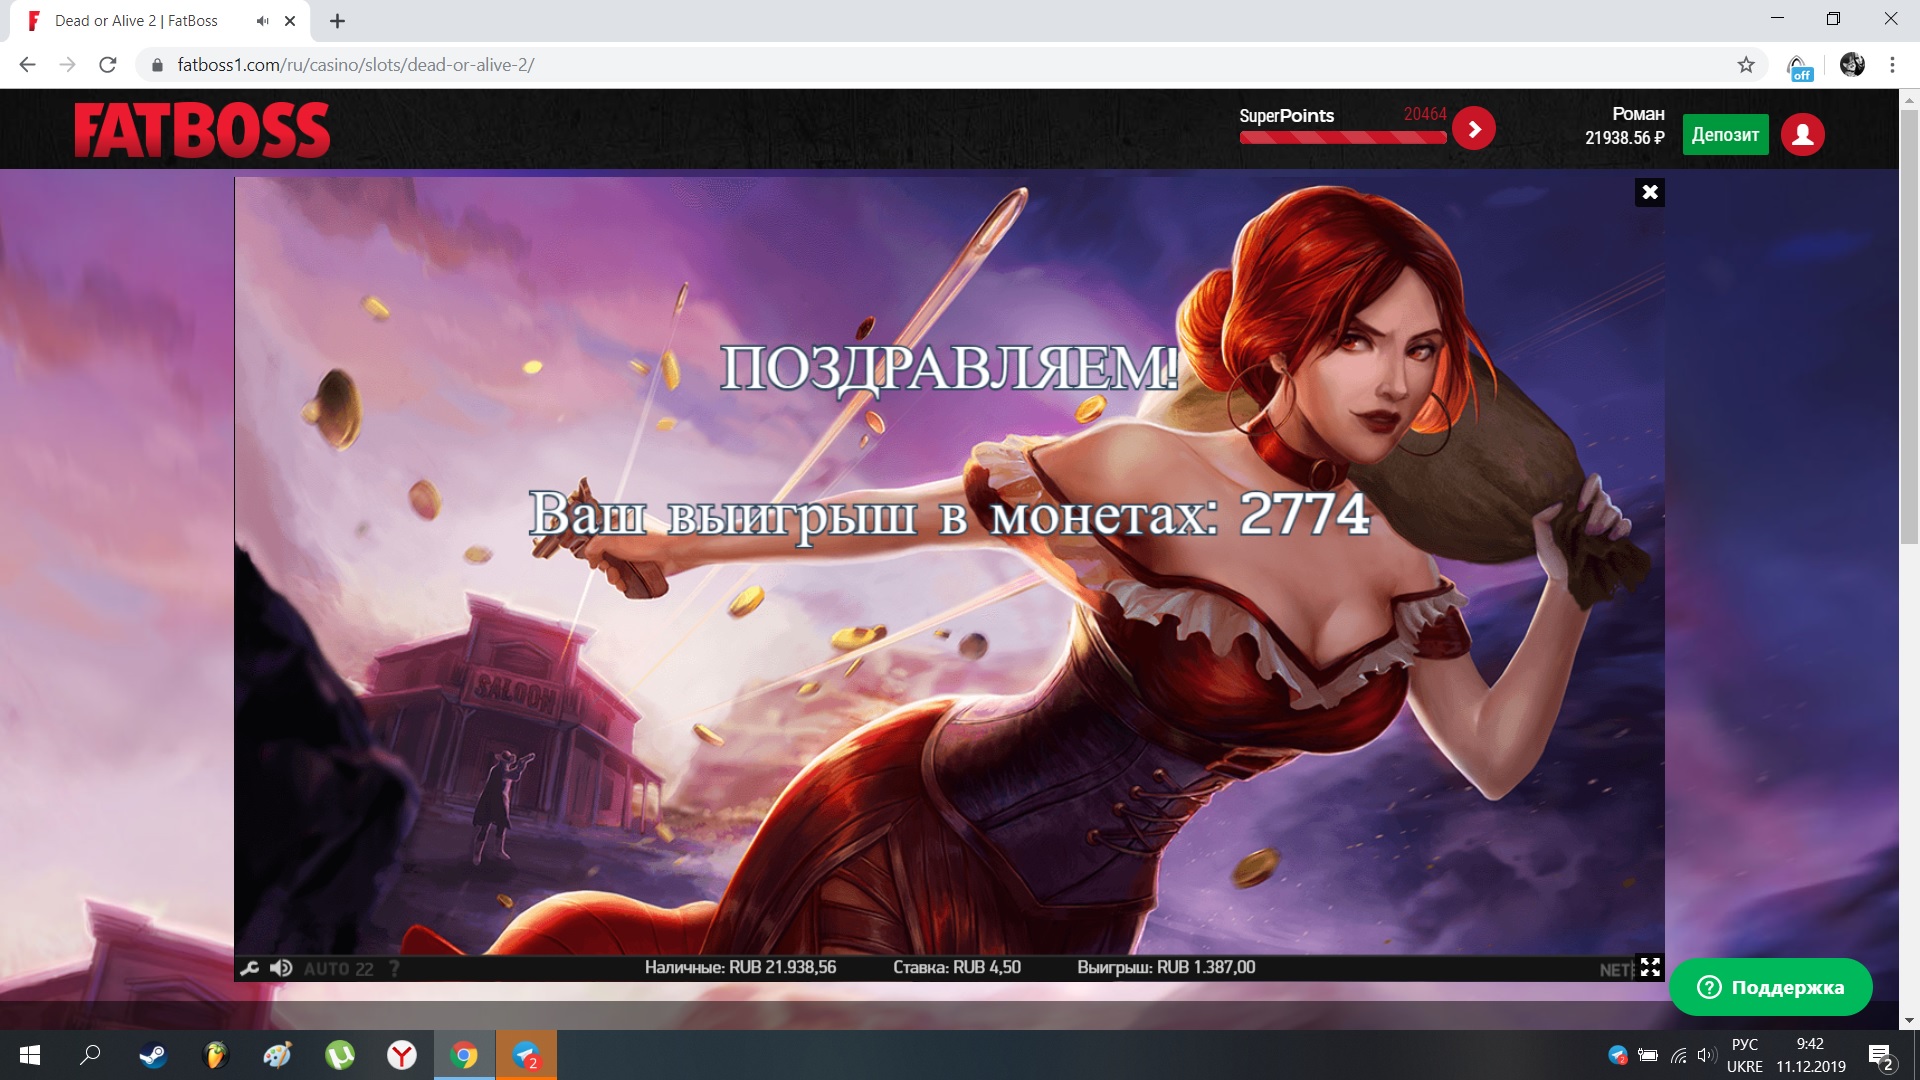Screen dimensions: 1920x1080
Task: Click the FATBOSS logo
Action: [202, 130]
